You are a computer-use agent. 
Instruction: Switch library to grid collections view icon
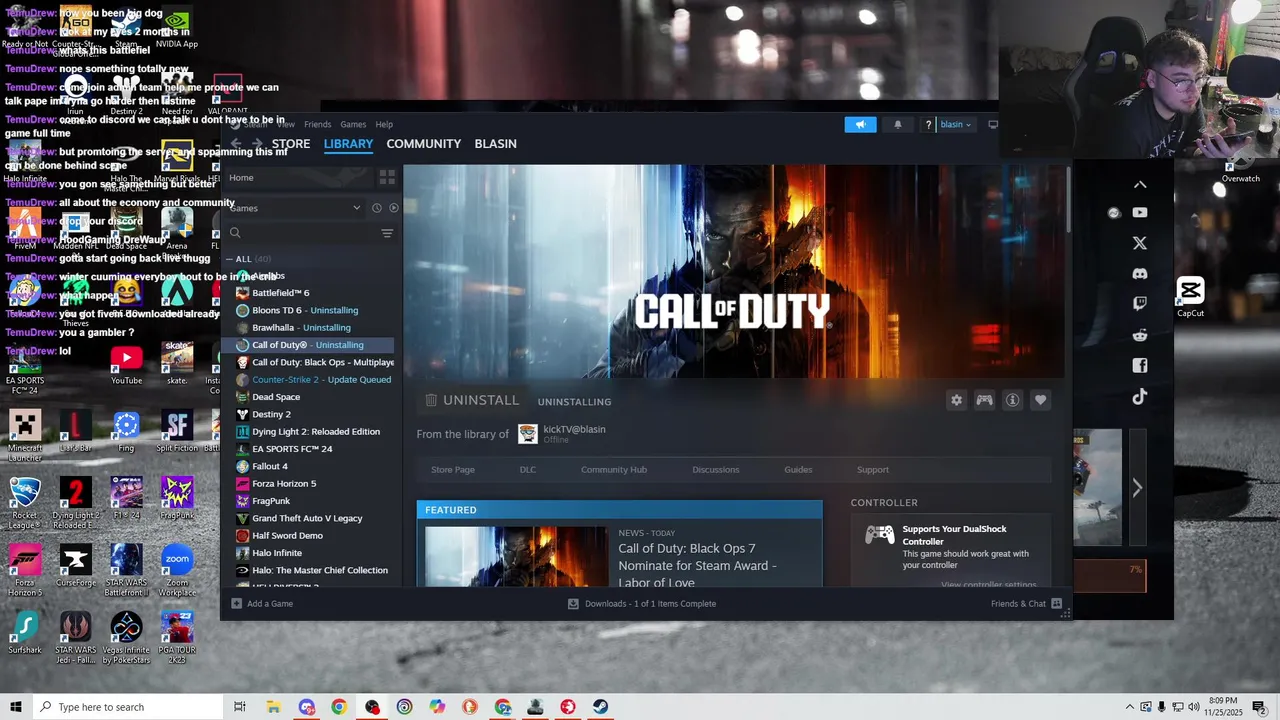[x=387, y=177]
